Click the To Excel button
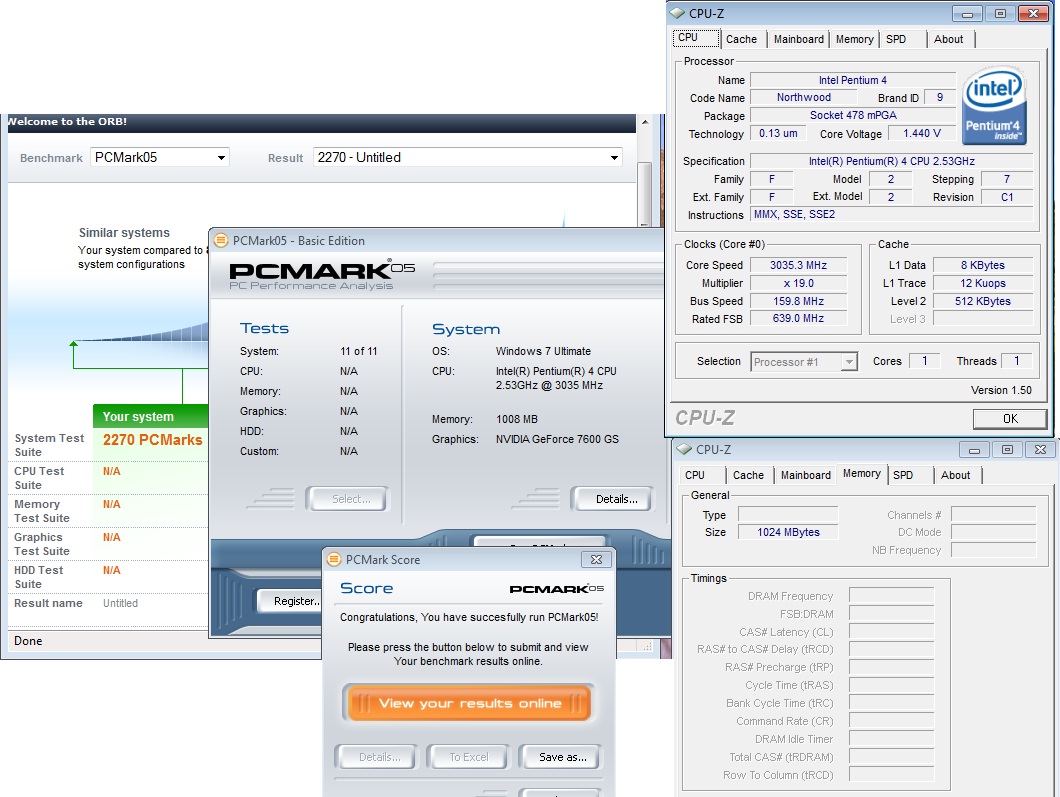This screenshot has height=797, width=1060. (x=468, y=757)
